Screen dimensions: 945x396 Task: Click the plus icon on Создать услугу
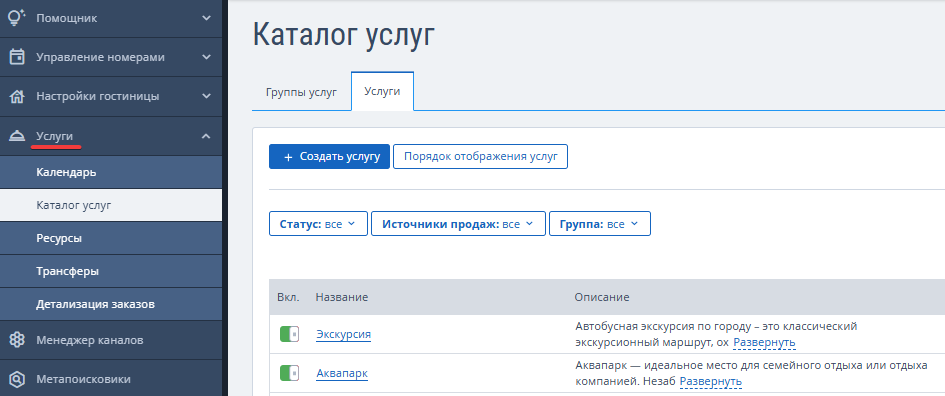[287, 157]
